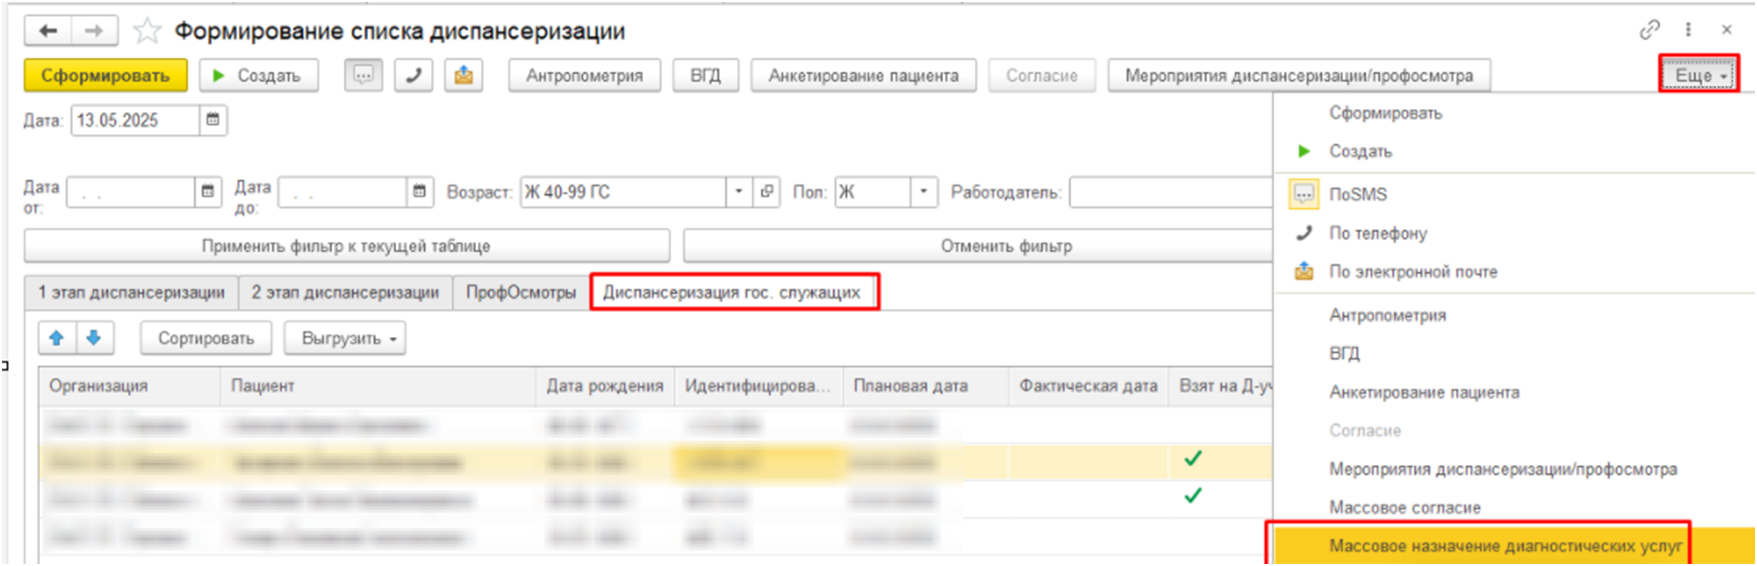Add form to favorites with star icon

(x=147, y=31)
